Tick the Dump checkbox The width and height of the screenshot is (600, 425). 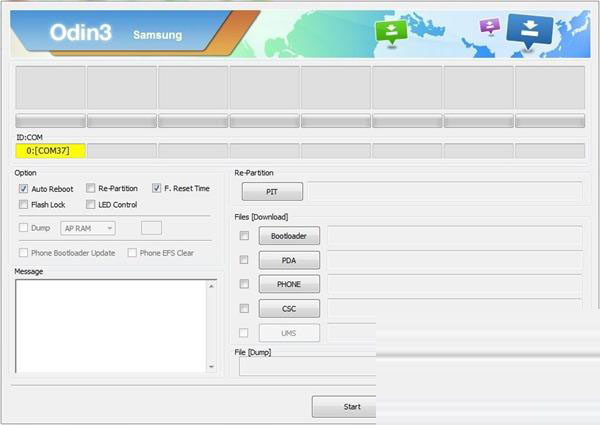pos(23,228)
